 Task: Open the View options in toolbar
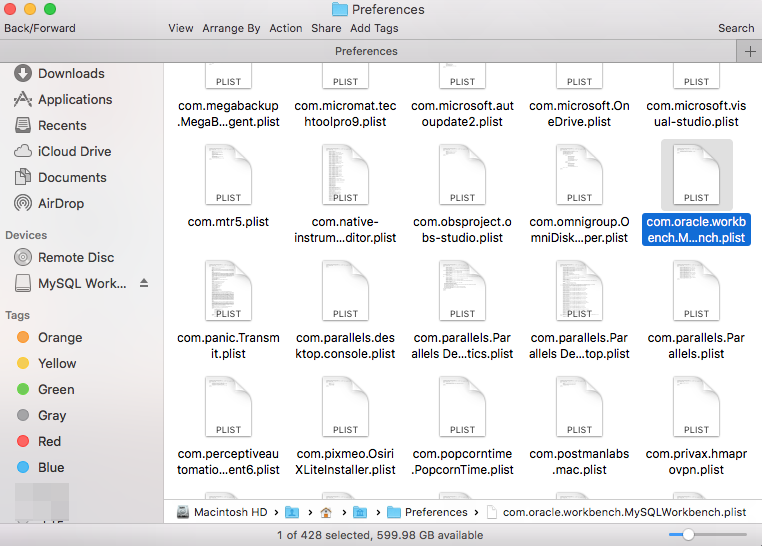pyautogui.click(x=181, y=28)
